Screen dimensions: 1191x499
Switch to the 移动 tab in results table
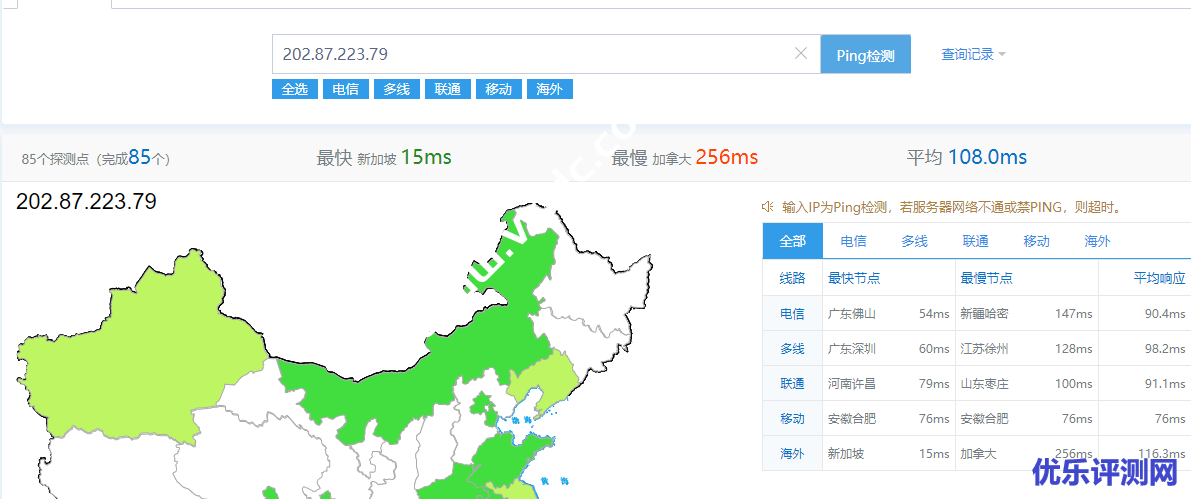(x=1036, y=241)
